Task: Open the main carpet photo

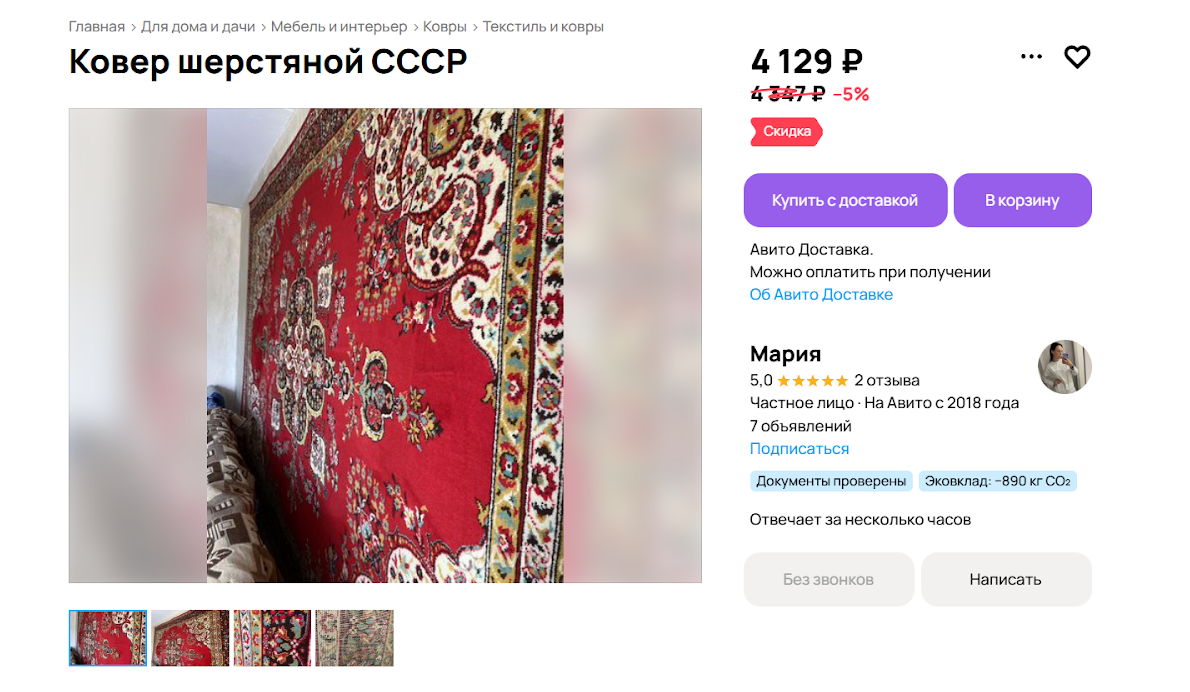Action: [385, 345]
